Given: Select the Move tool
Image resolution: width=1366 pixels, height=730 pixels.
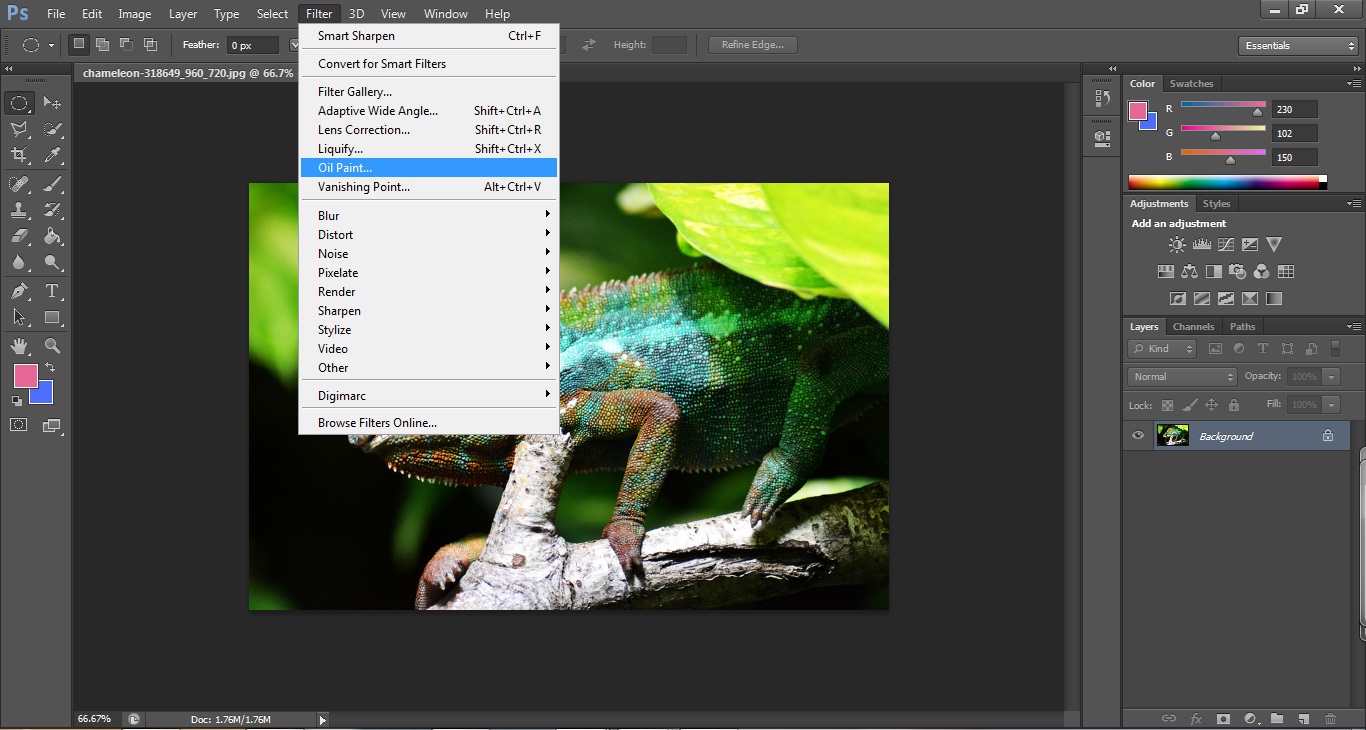Looking at the screenshot, I should click(x=52, y=102).
